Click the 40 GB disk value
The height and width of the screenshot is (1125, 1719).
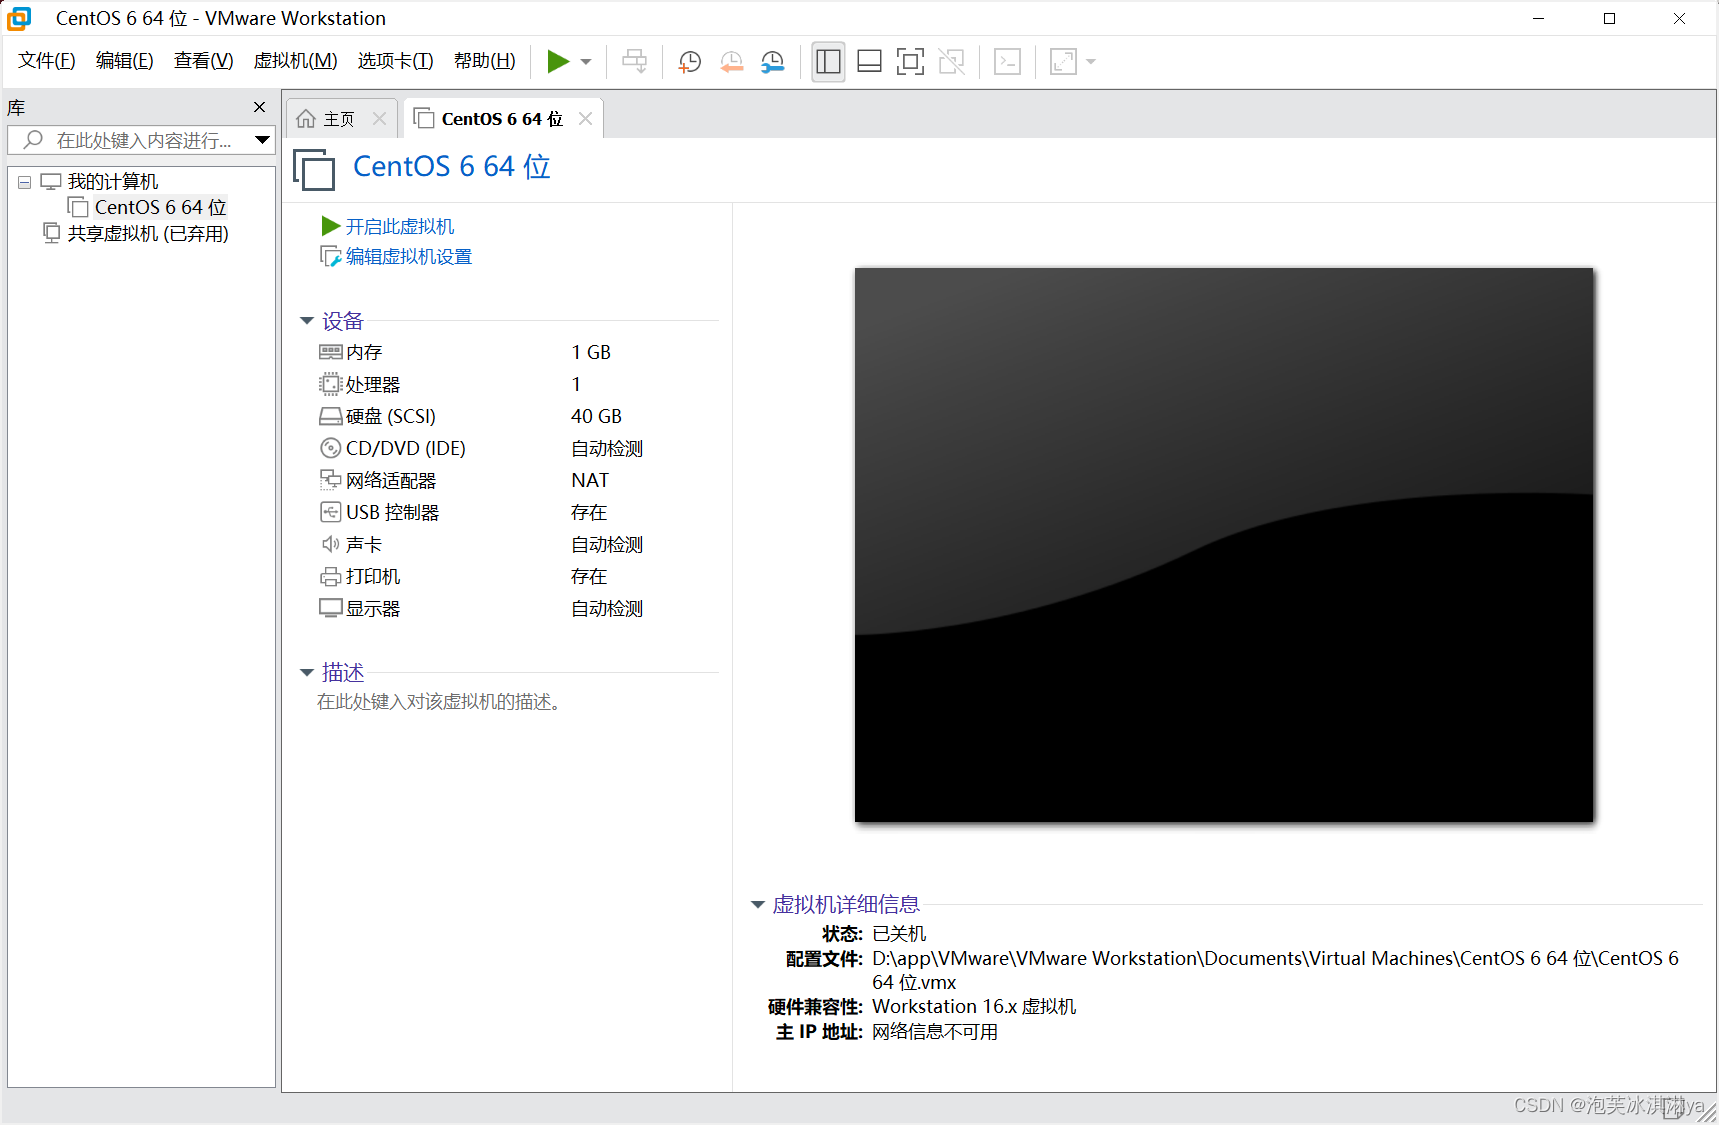tap(597, 416)
